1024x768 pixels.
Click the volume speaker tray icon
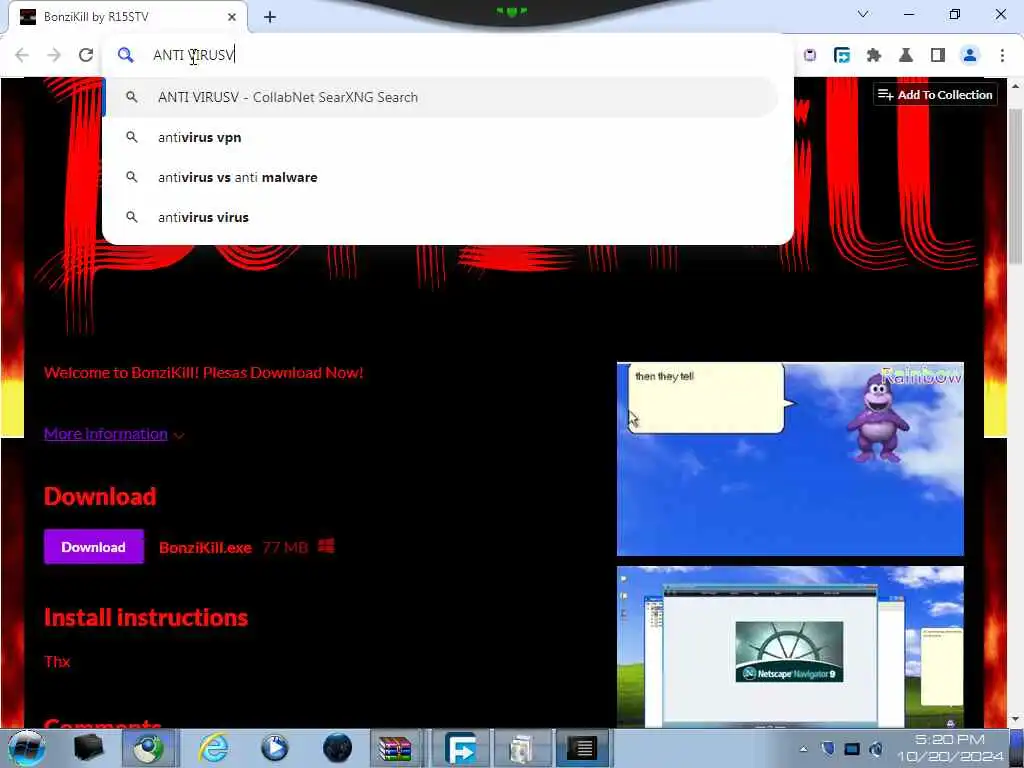876,749
